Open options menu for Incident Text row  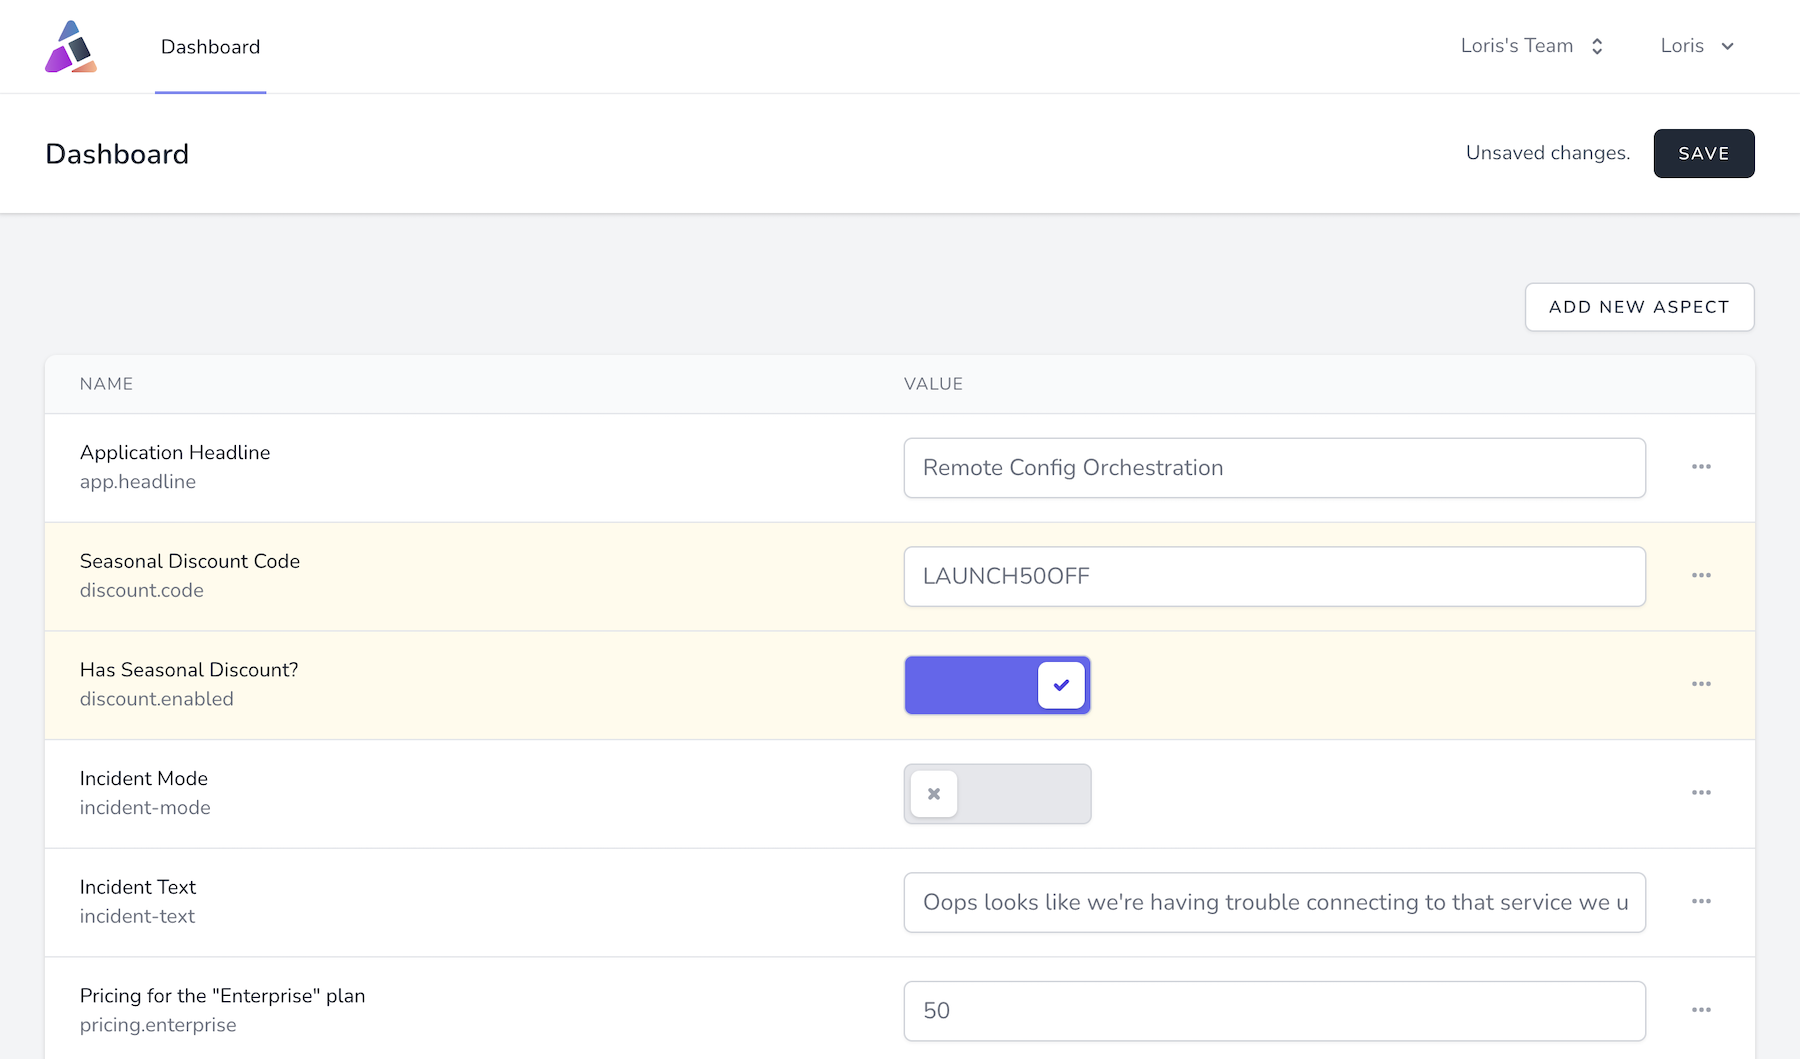tap(1701, 902)
